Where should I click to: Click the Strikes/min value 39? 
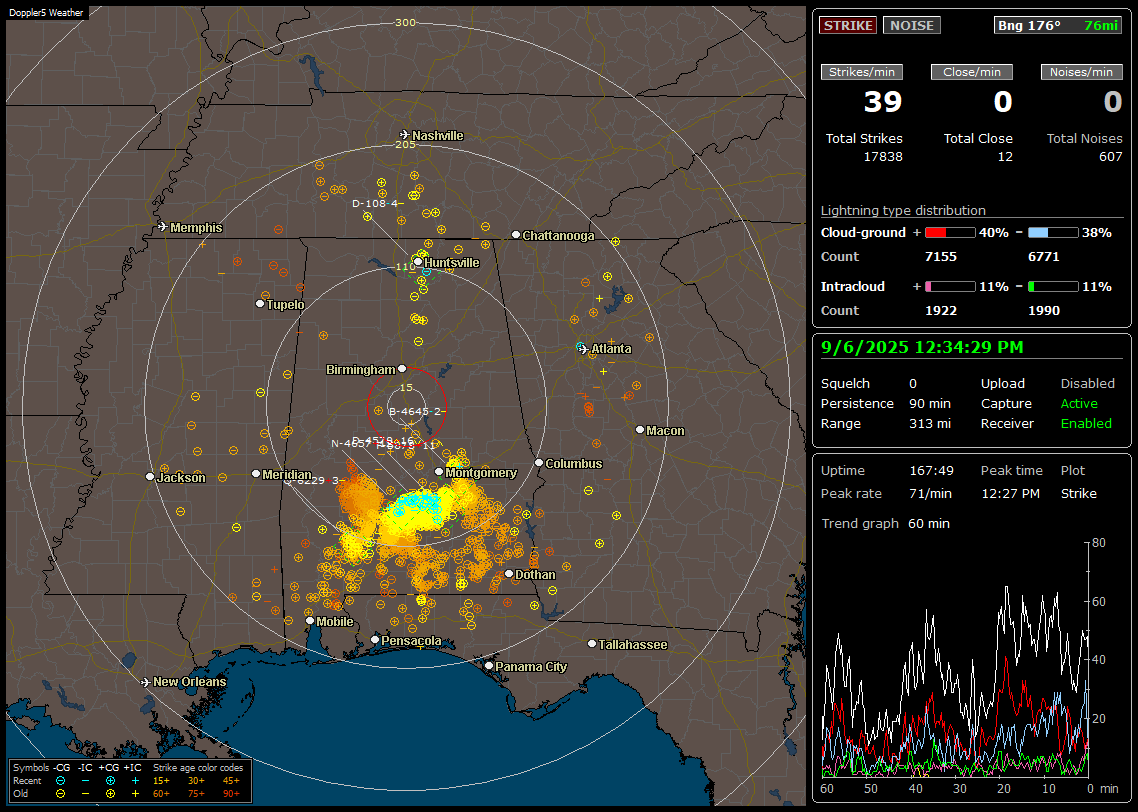pos(883,102)
